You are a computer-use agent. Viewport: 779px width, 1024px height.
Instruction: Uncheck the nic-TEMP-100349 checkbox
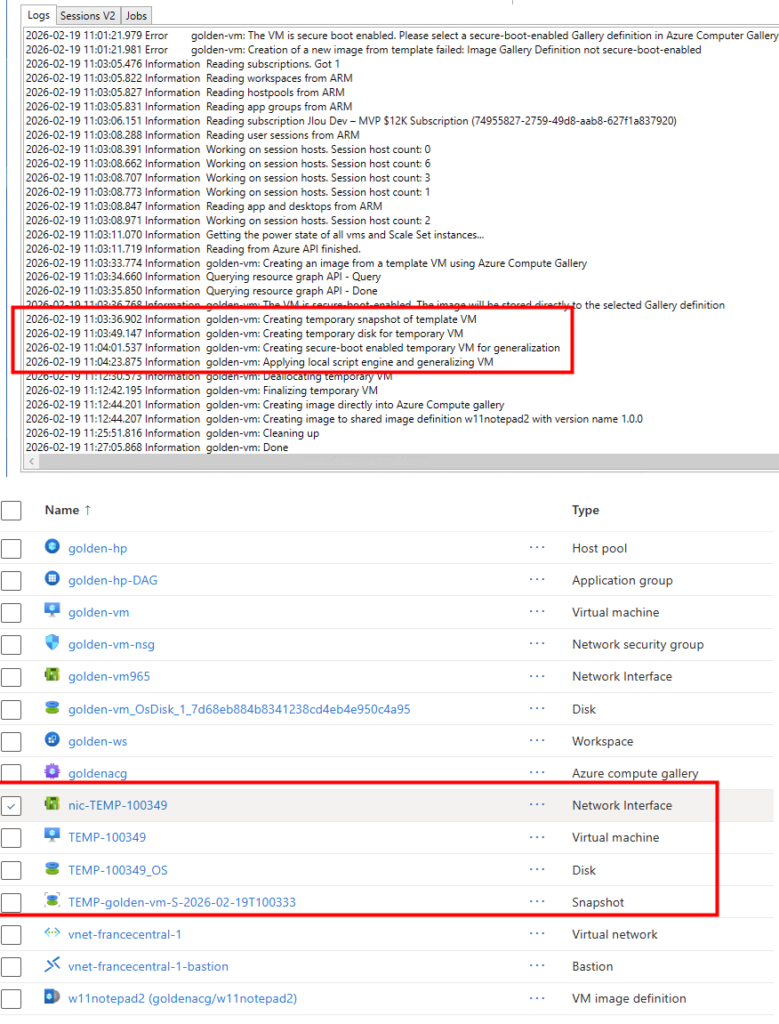pos(11,805)
